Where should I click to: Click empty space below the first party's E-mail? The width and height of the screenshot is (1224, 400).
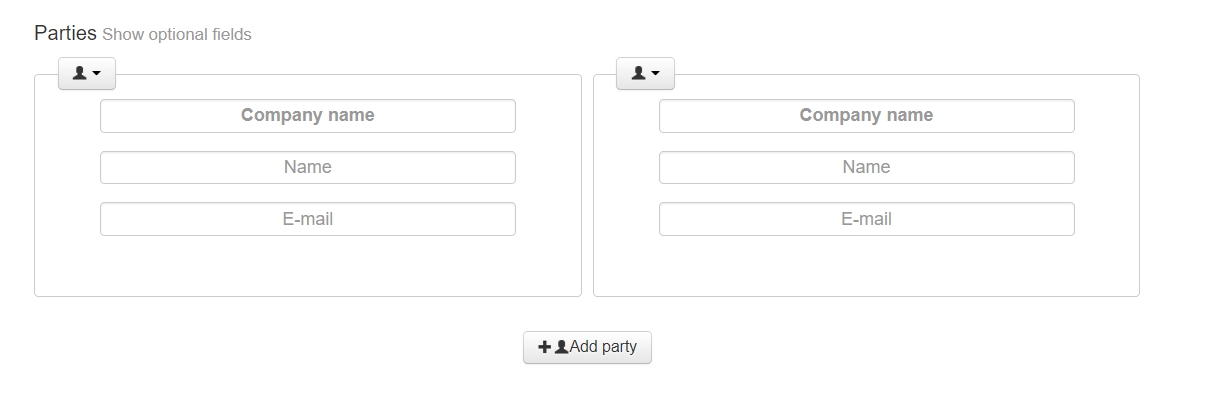point(308,266)
